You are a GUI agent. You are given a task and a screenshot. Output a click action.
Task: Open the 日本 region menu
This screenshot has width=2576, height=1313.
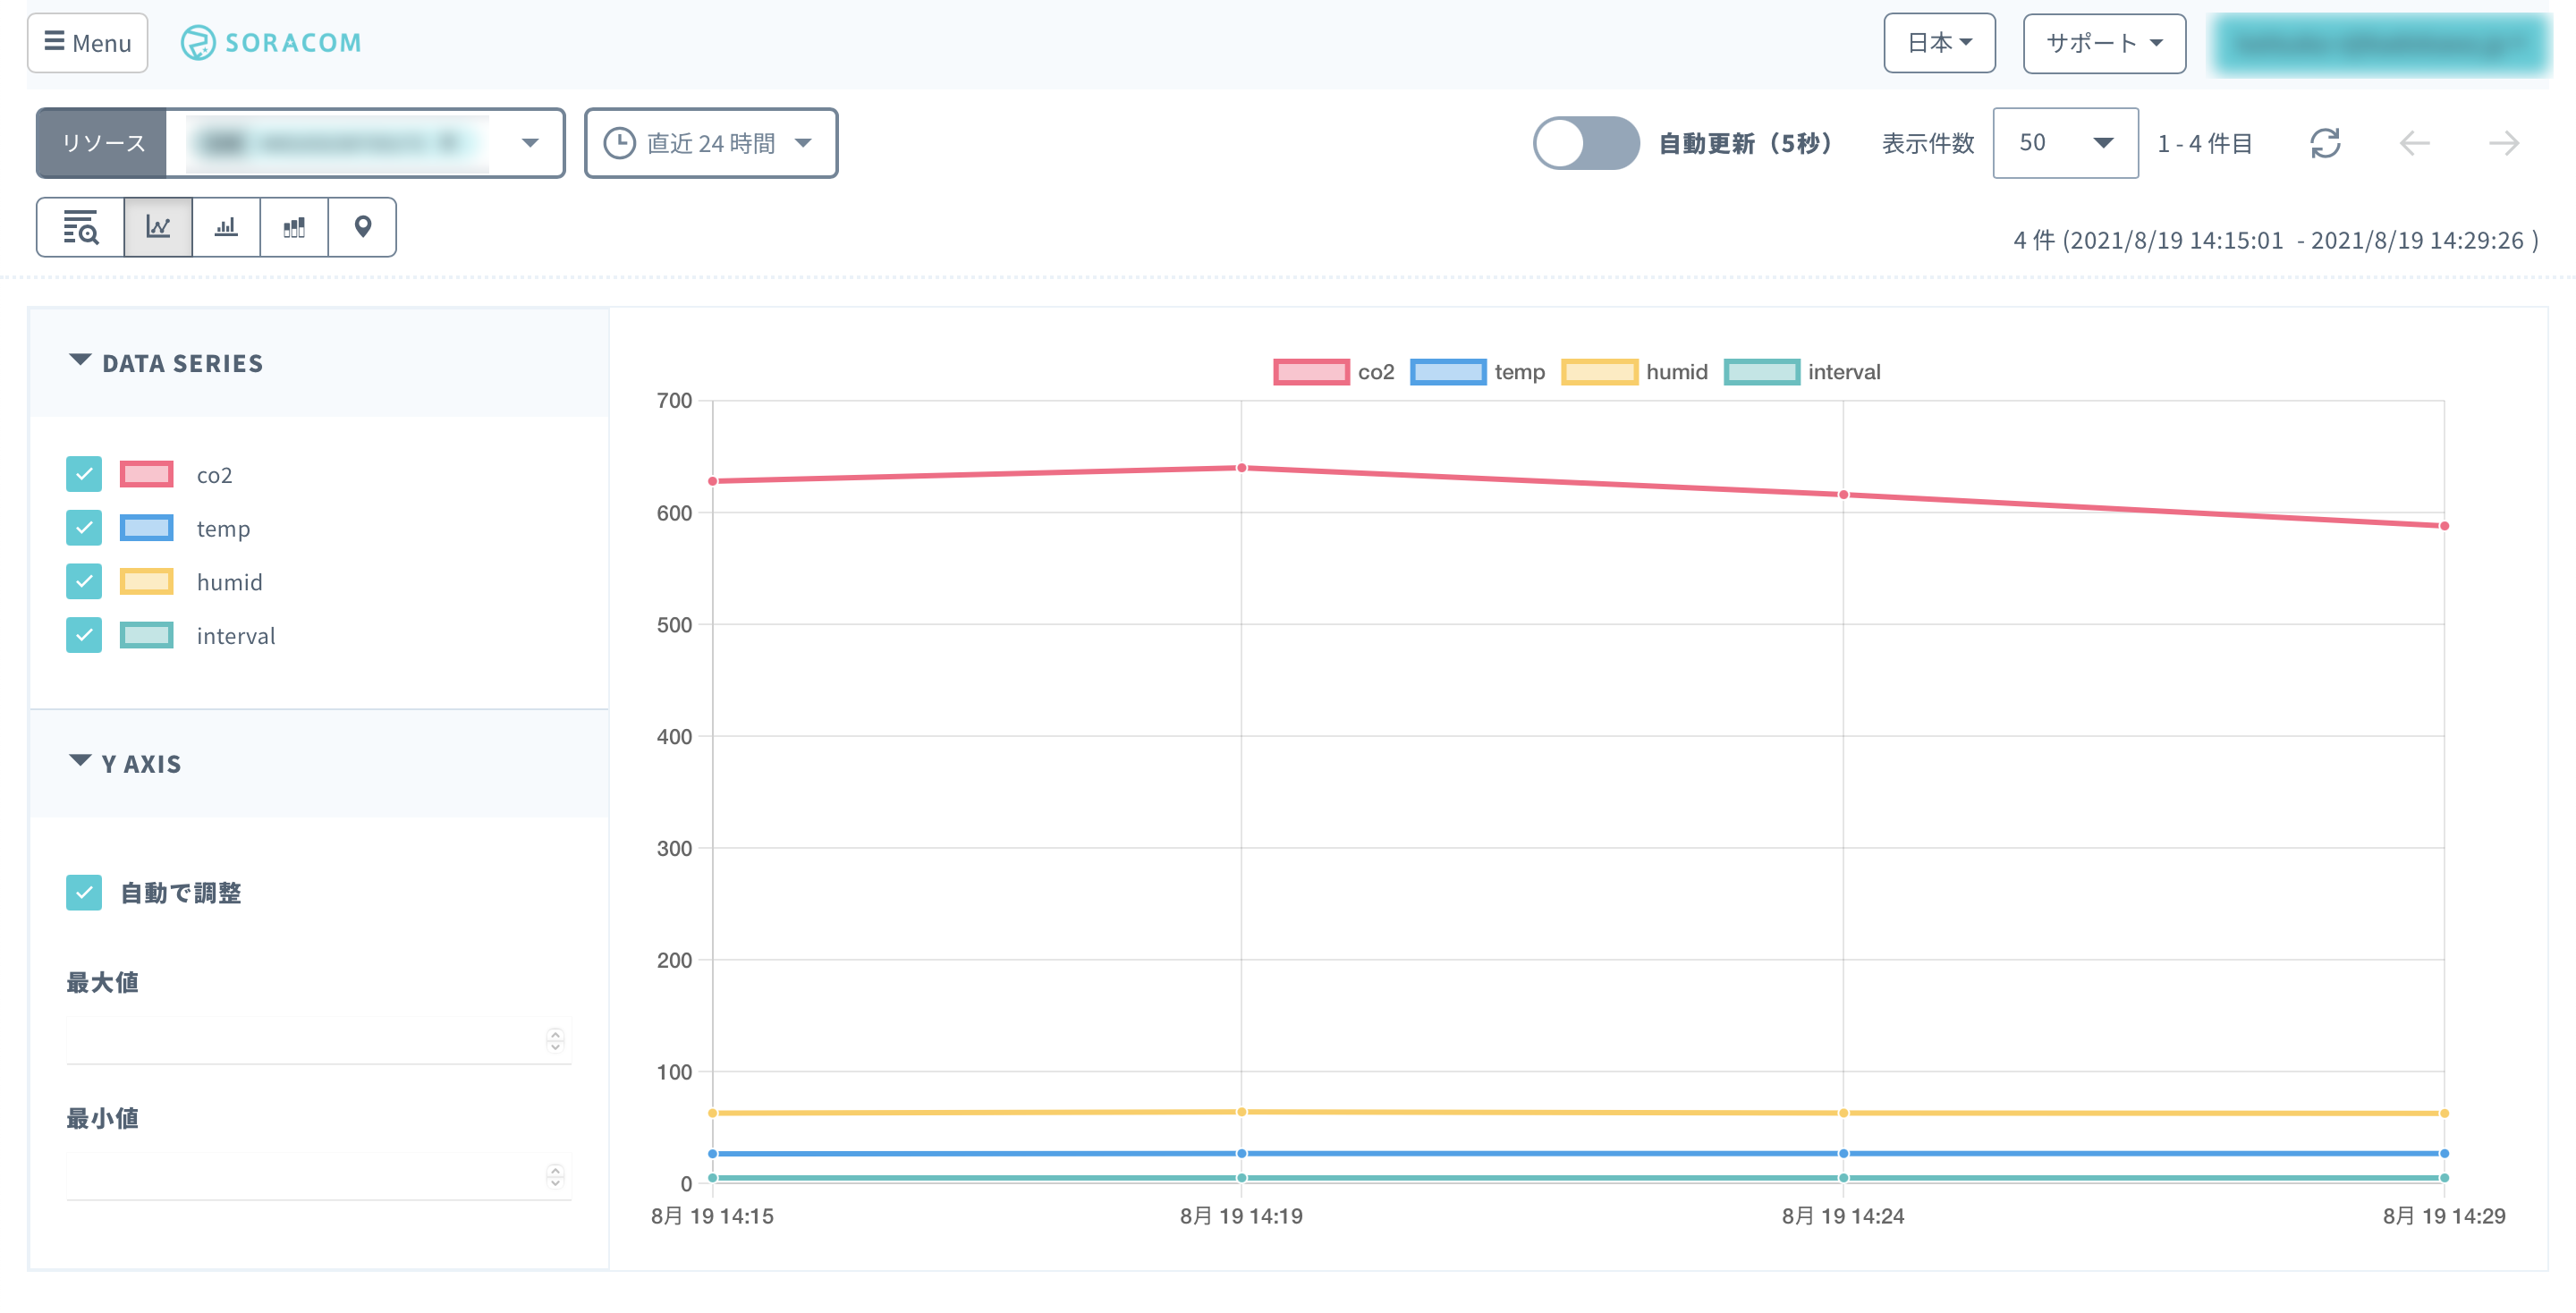(x=1938, y=43)
